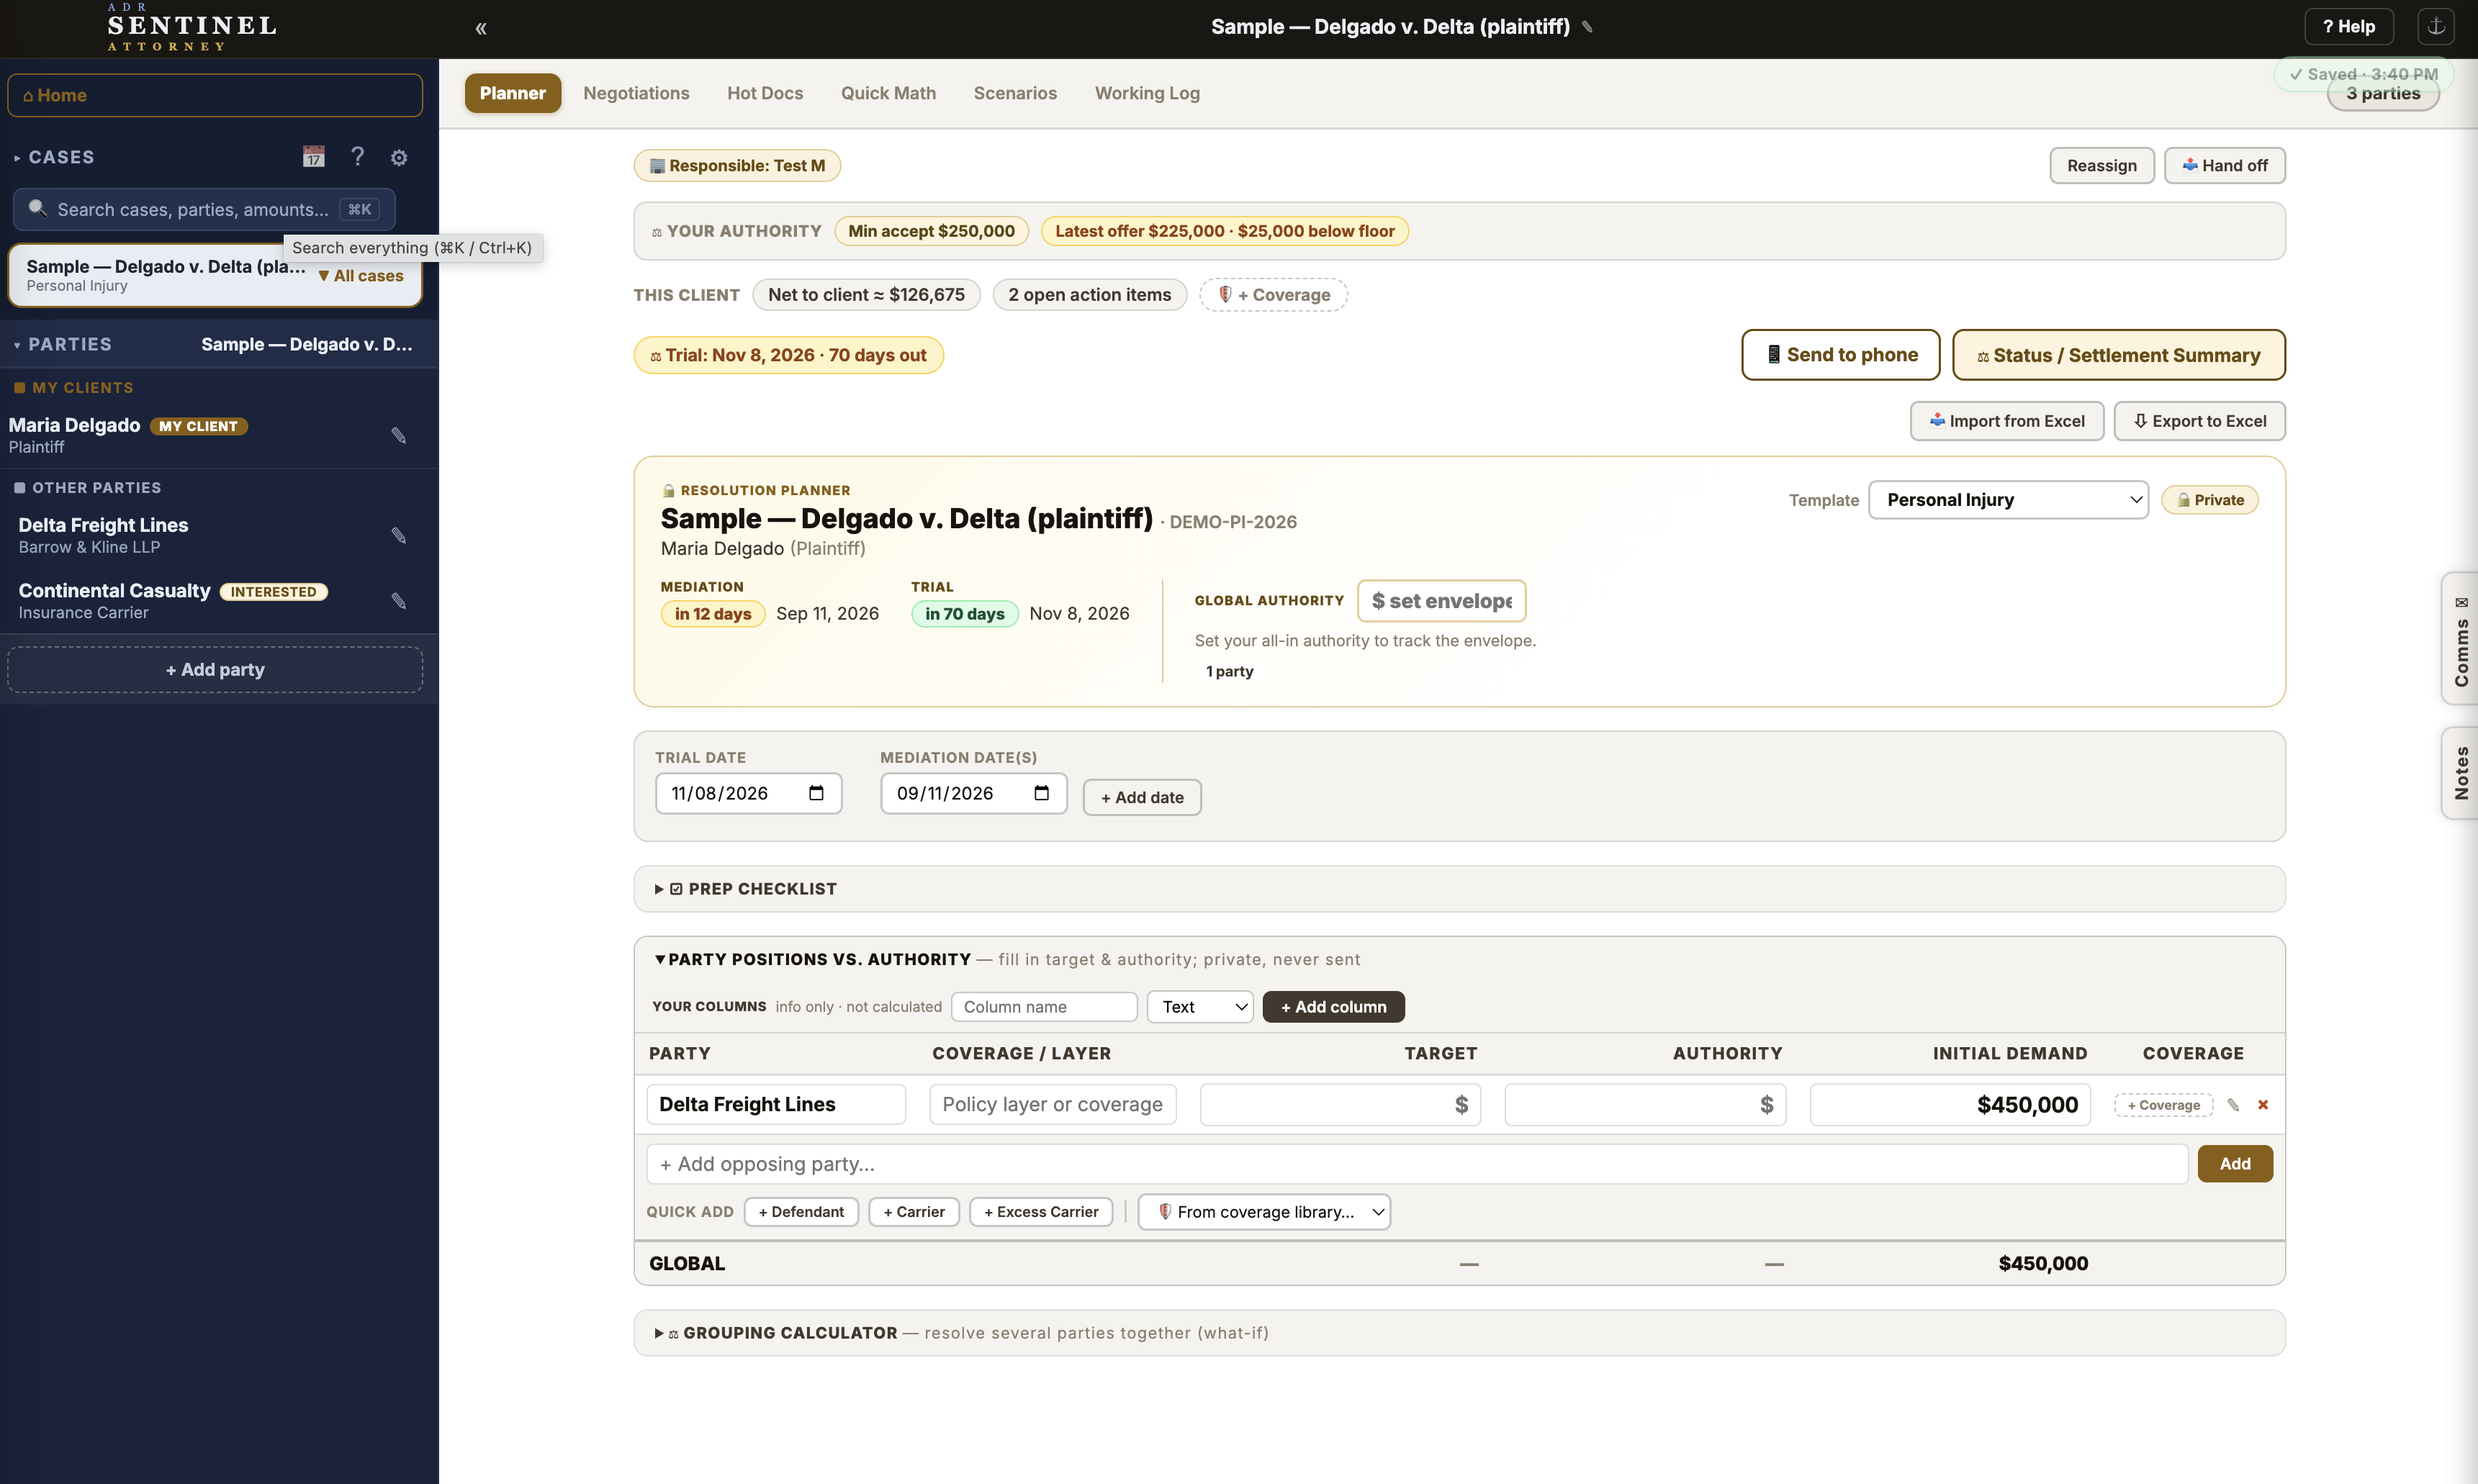Image resolution: width=2478 pixels, height=1484 pixels.
Task: Click the + Add column button
Action: tap(1334, 1007)
